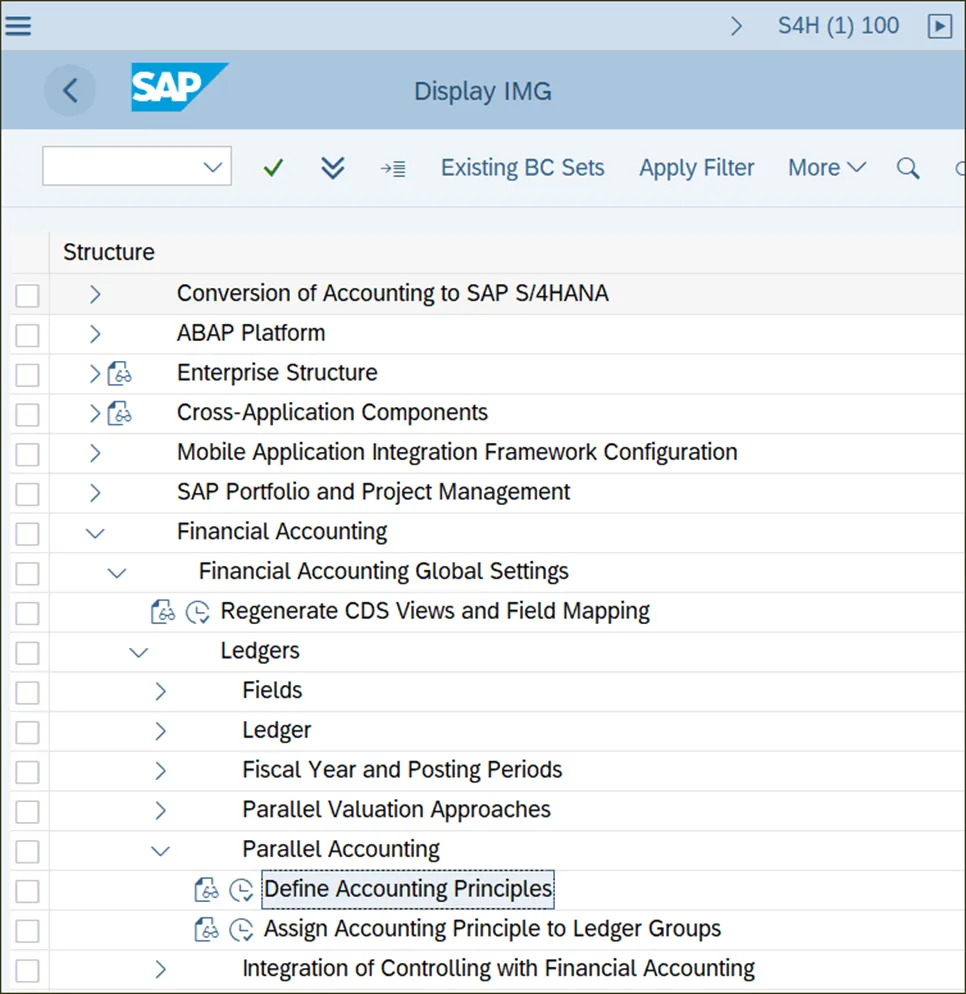Image resolution: width=966 pixels, height=994 pixels.
Task: Click the green checkmark Enter icon
Action: 272,168
